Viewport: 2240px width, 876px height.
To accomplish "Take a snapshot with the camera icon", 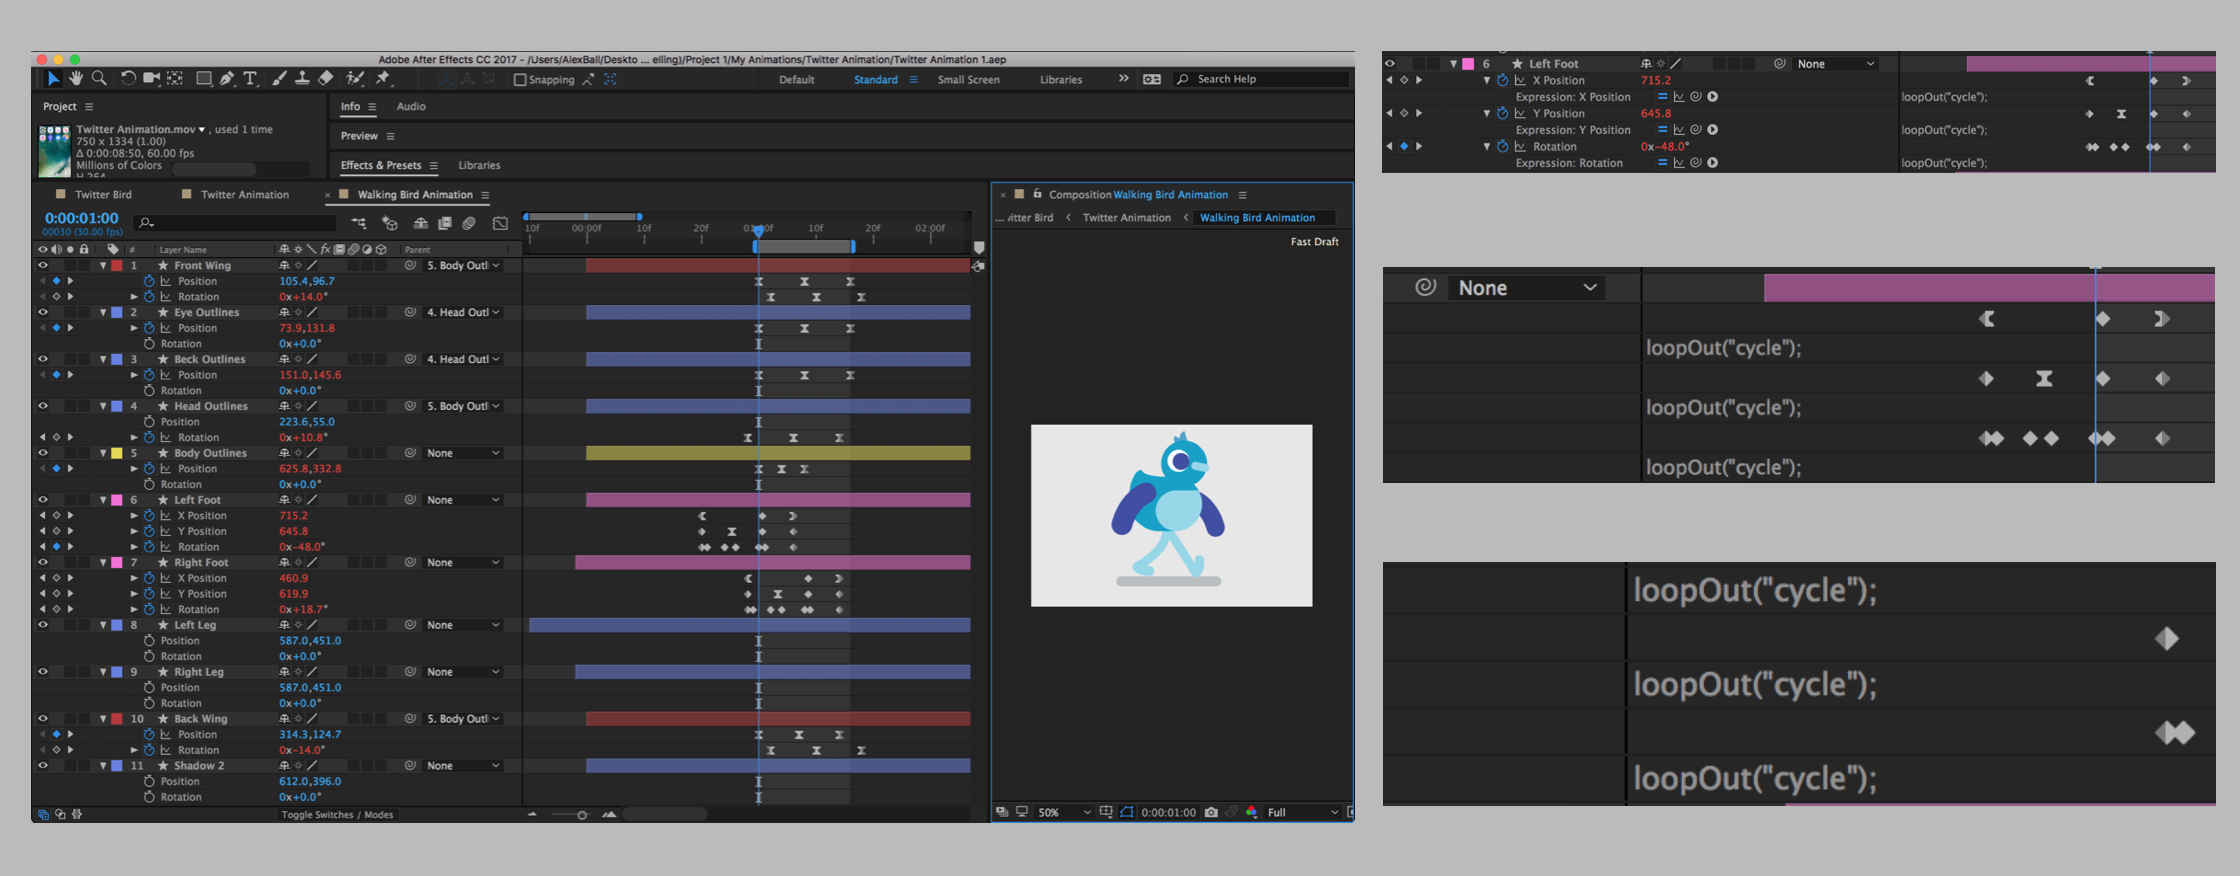I will click(x=1211, y=812).
